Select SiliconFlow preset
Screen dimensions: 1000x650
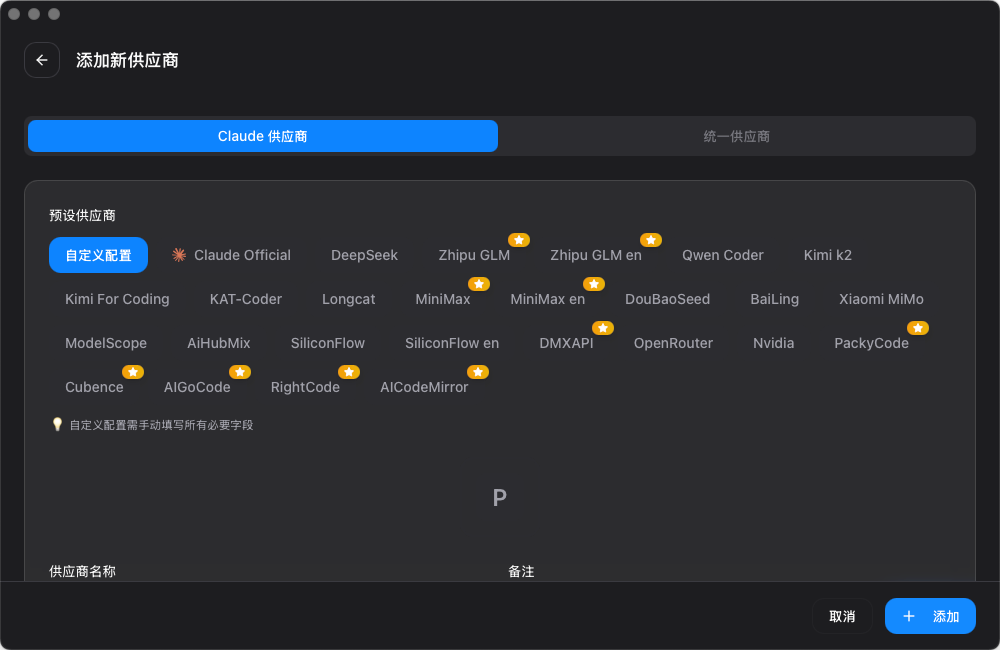pyautogui.click(x=328, y=343)
